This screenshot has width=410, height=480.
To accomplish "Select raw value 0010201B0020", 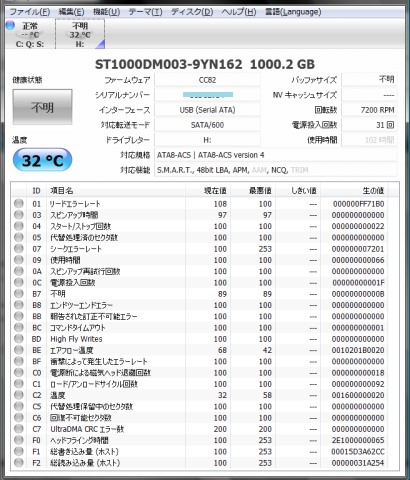I will pos(358,350).
